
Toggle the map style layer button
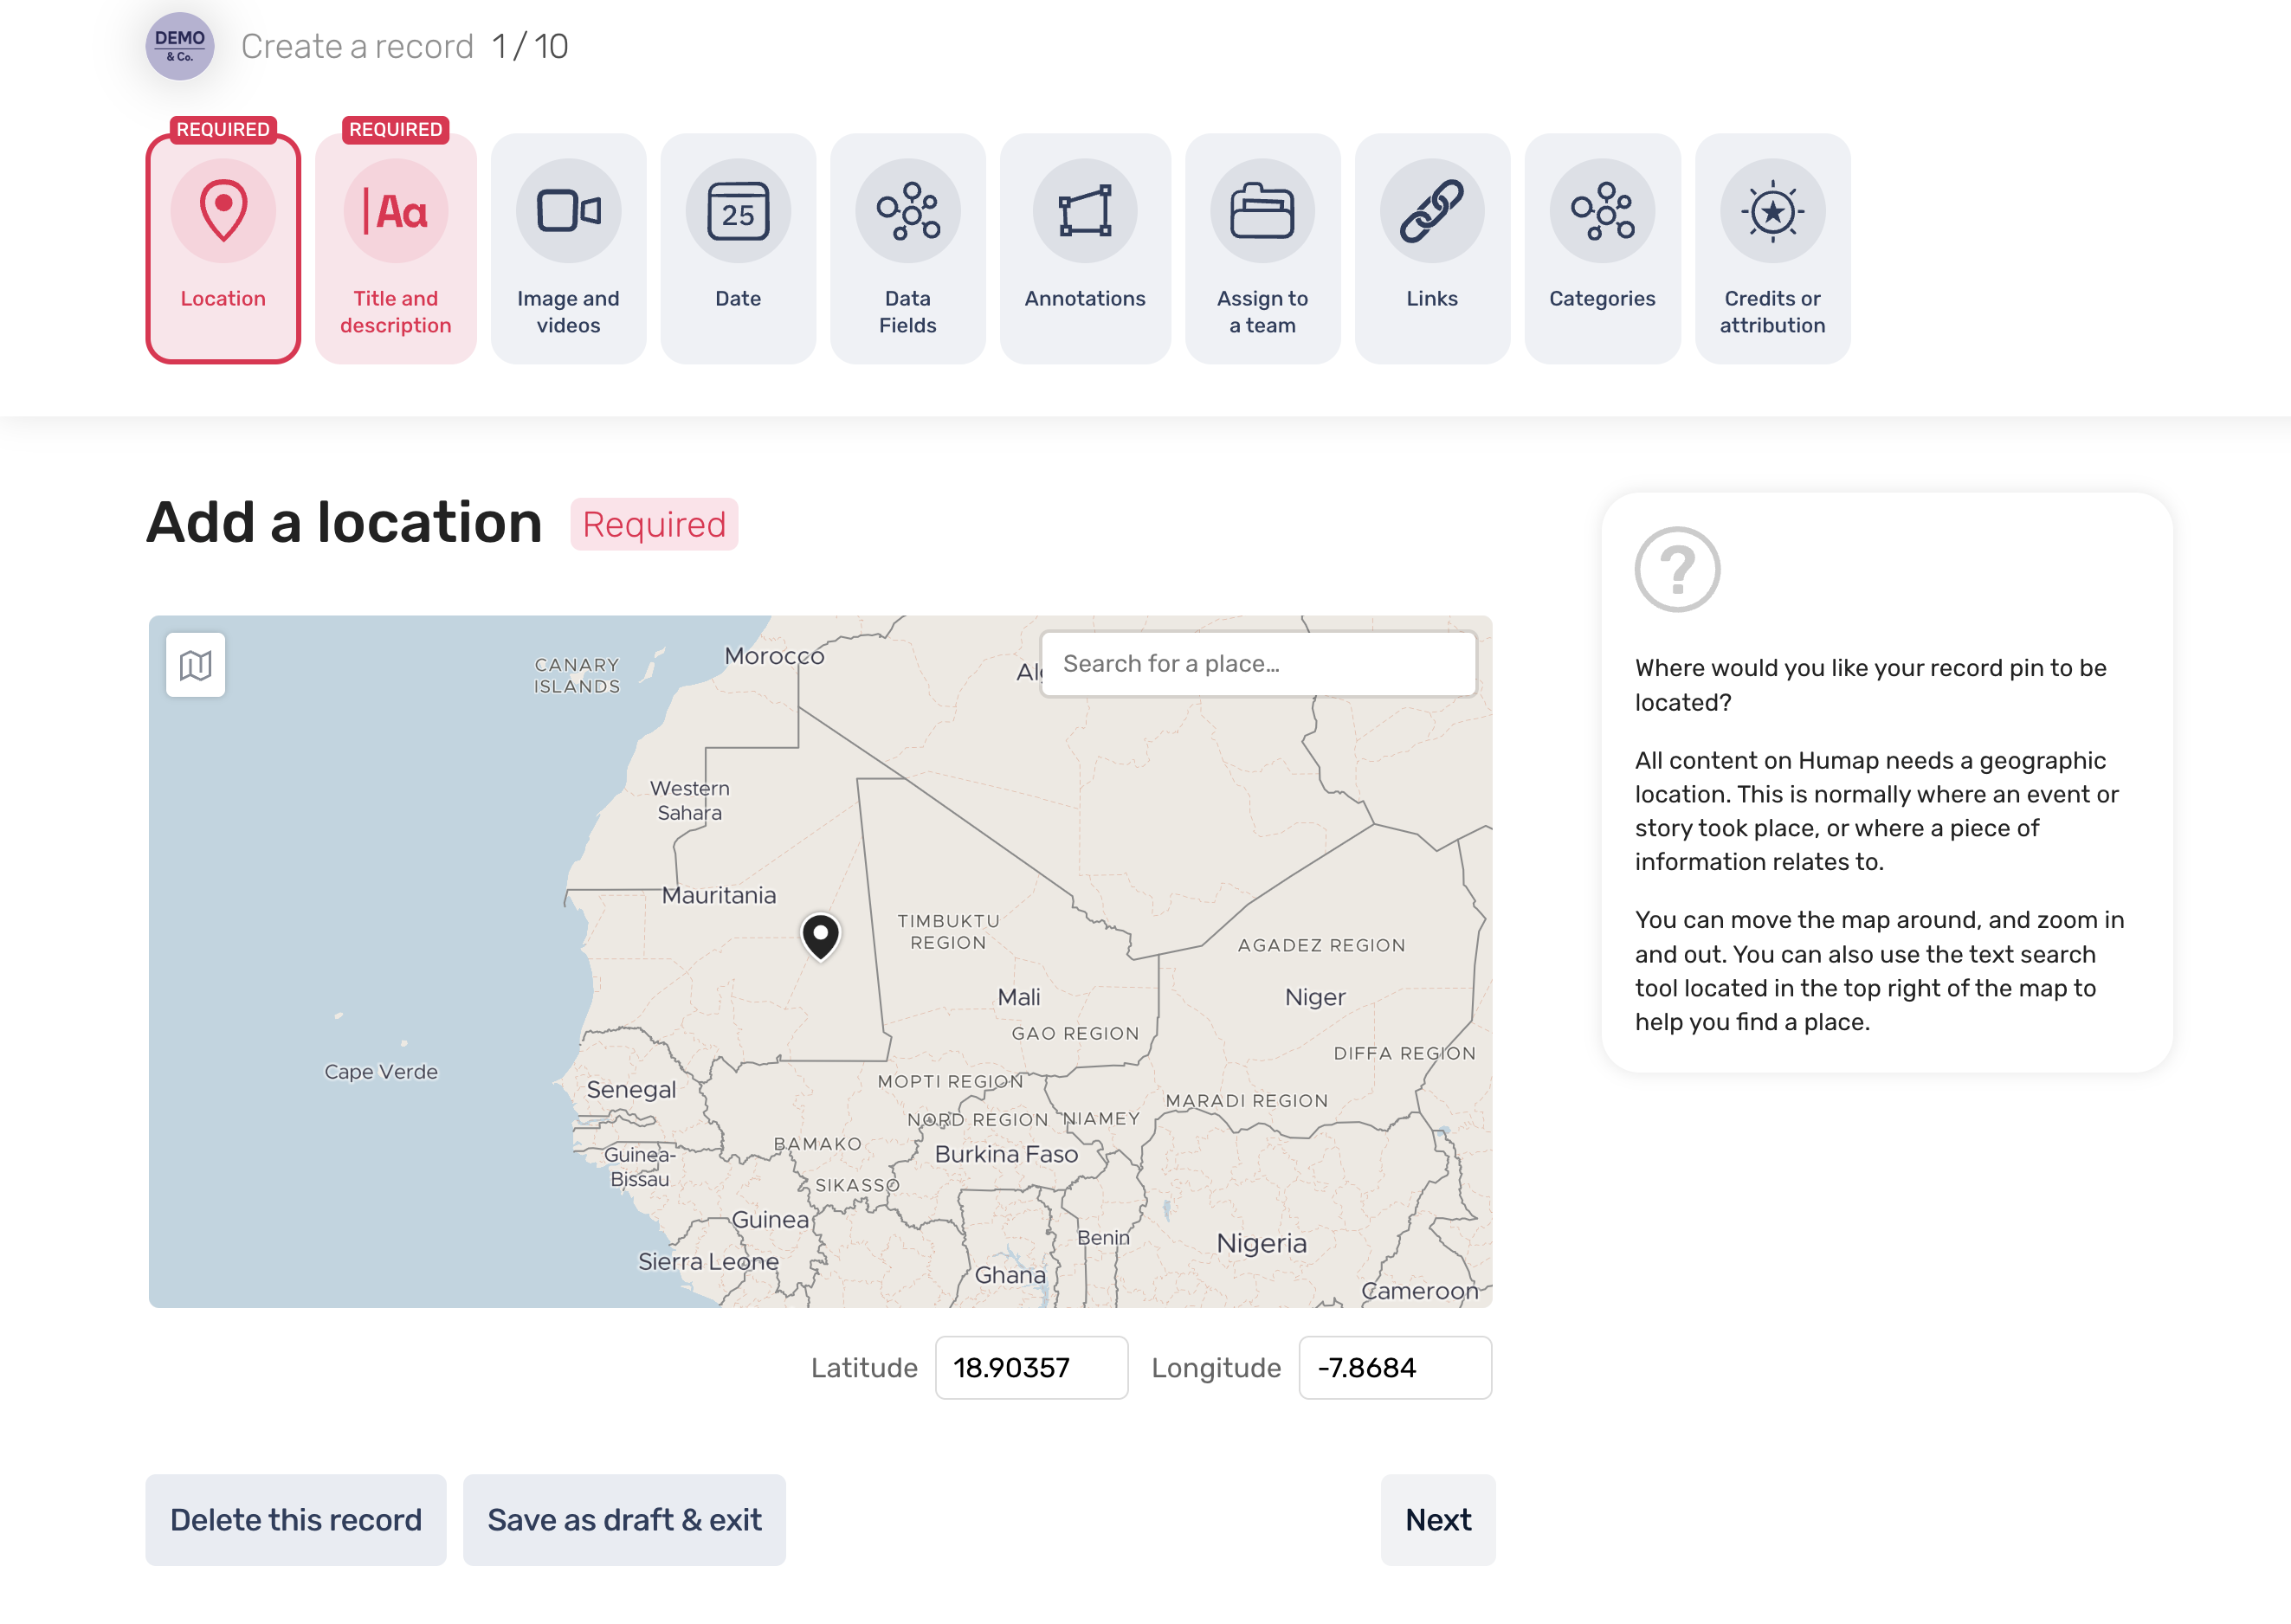(x=196, y=665)
